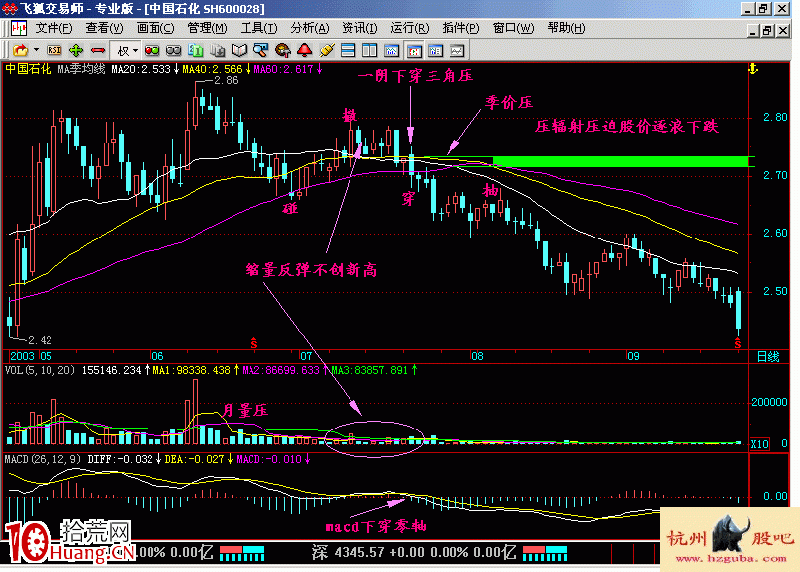Click the 2003 year label on date axis

click(22, 356)
